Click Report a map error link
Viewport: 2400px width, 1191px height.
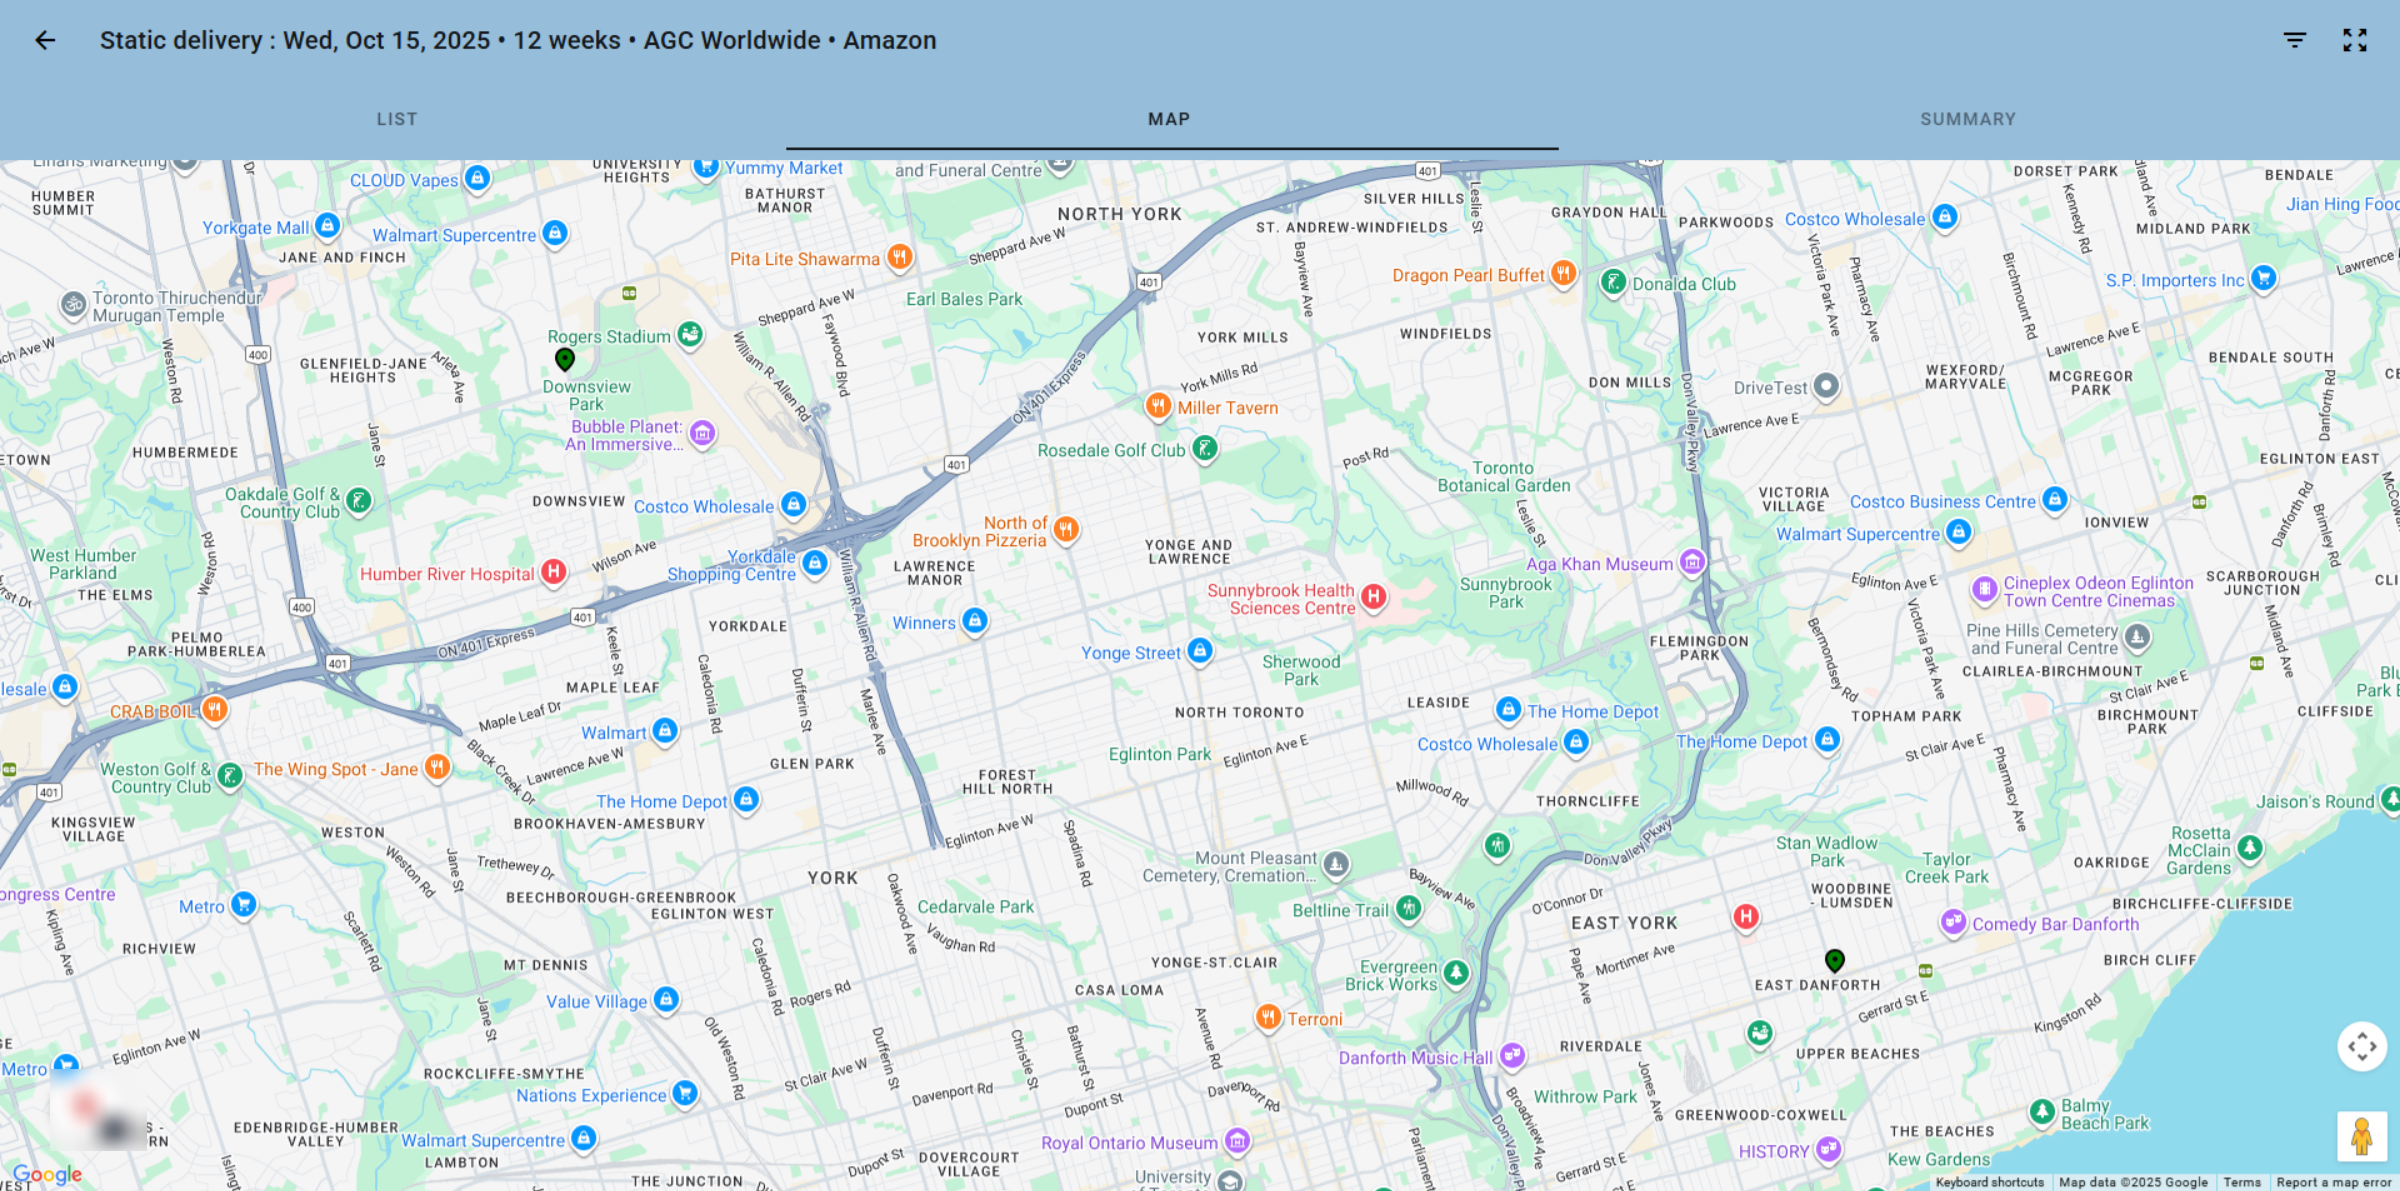click(2334, 1182)
